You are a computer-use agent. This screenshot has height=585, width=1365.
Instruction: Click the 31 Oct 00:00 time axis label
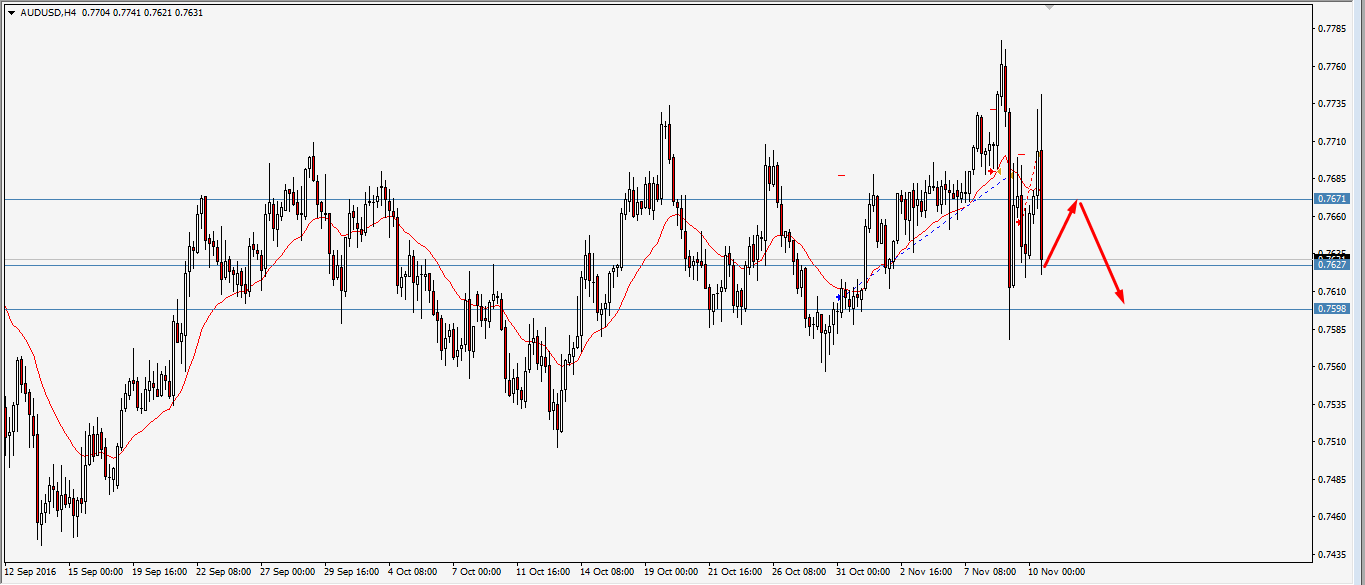864,573
